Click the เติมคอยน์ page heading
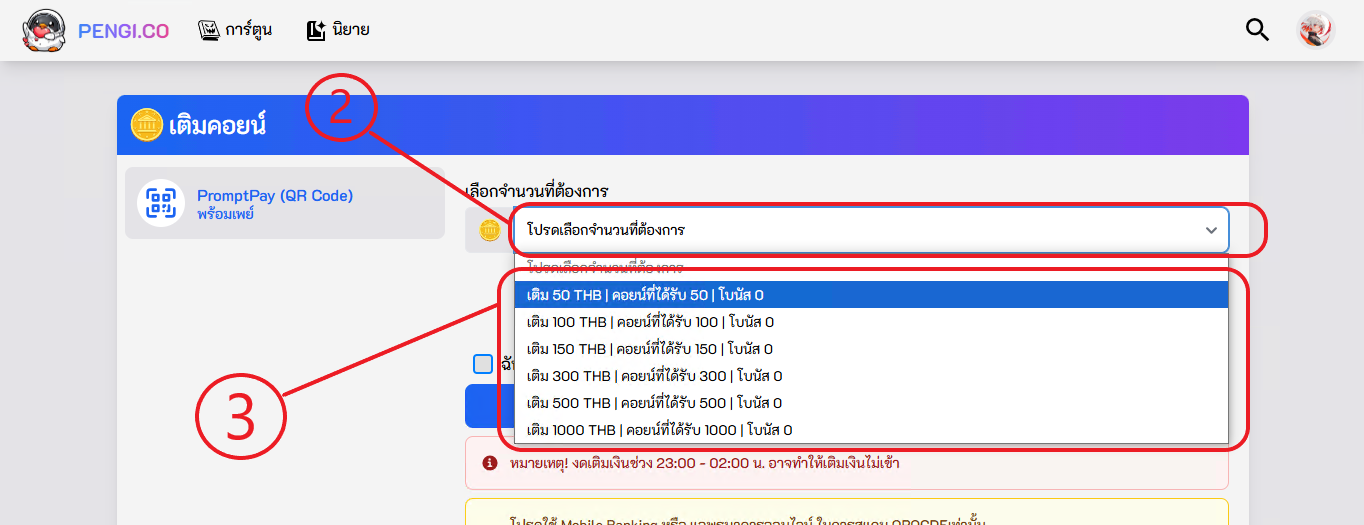The height and width of the screenshot is (525, 1364). click(218, 125)
